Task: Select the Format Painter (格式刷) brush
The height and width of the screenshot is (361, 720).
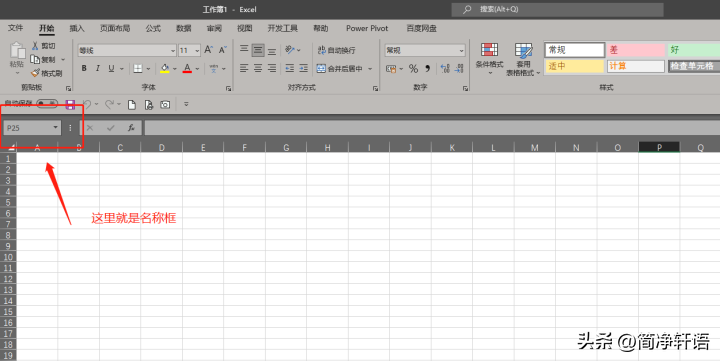Action: click(x=35, y=73)
